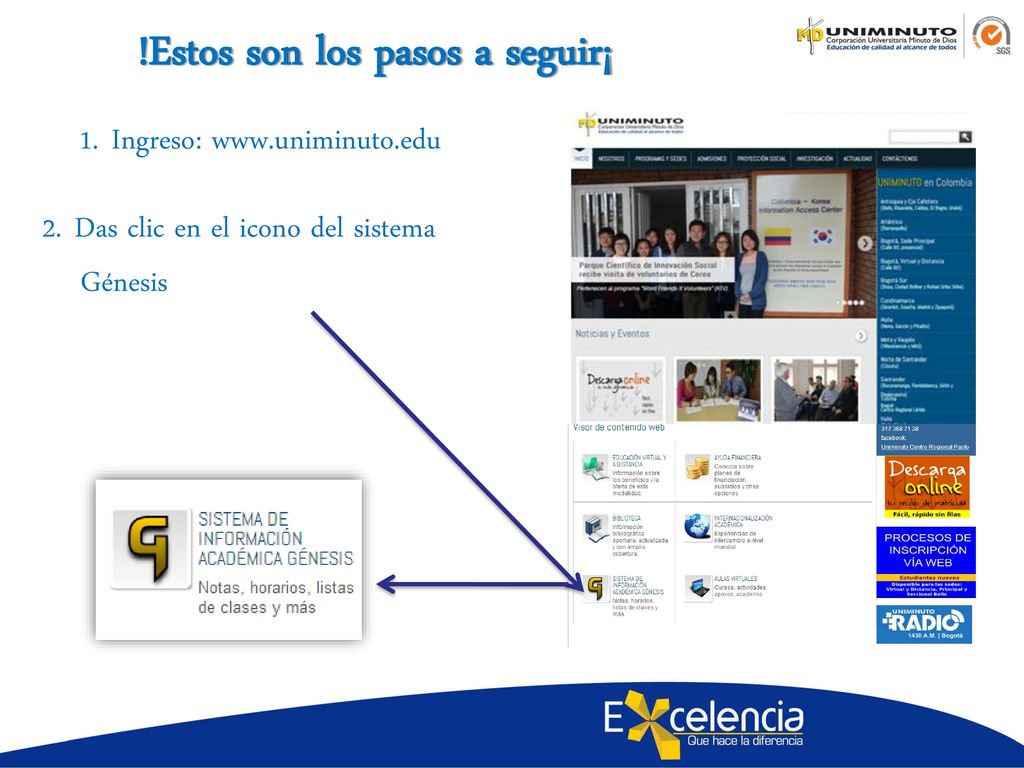Open the news thumbnail of three people at a table
This screenshot has width=1024, height=768.
coord(718,389)
